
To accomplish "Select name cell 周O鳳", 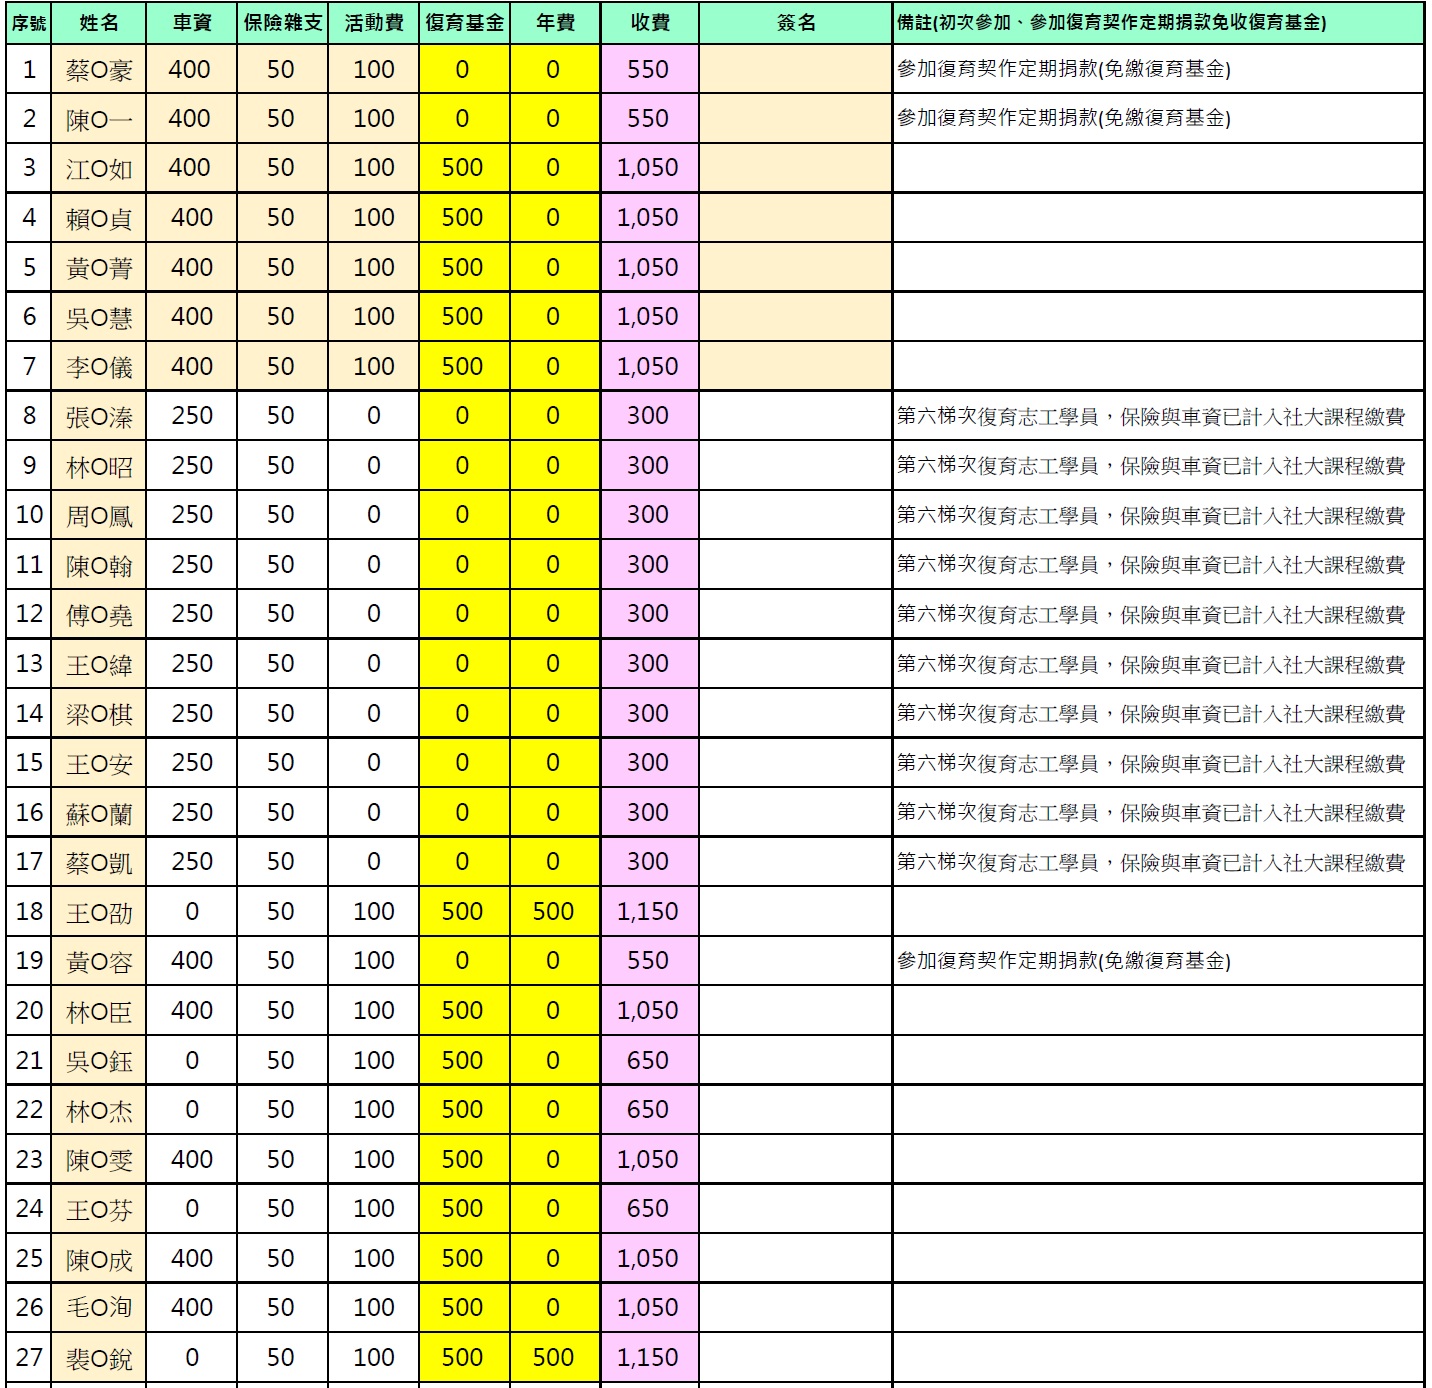I will point(99,515).
